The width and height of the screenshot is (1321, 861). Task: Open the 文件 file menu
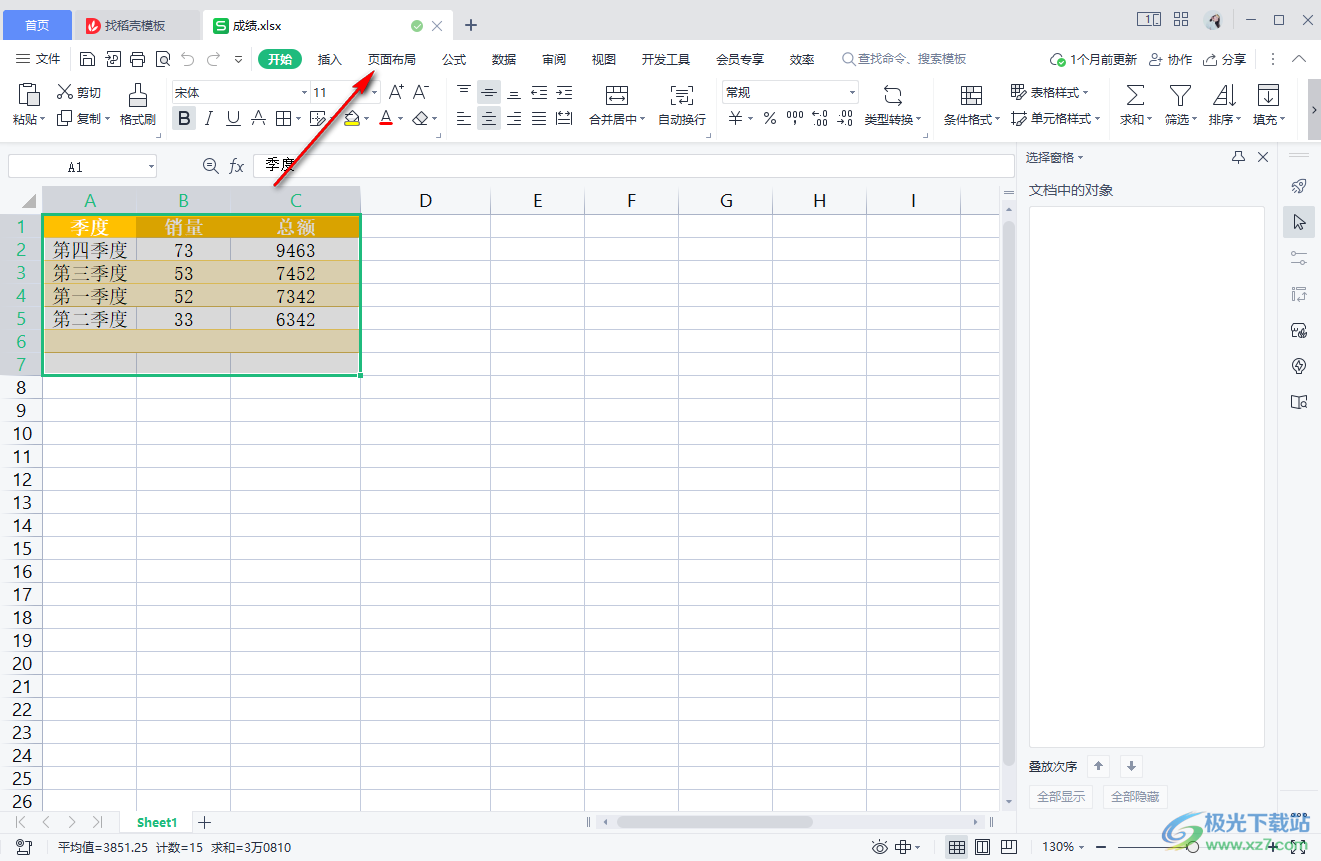coord(39,59)
